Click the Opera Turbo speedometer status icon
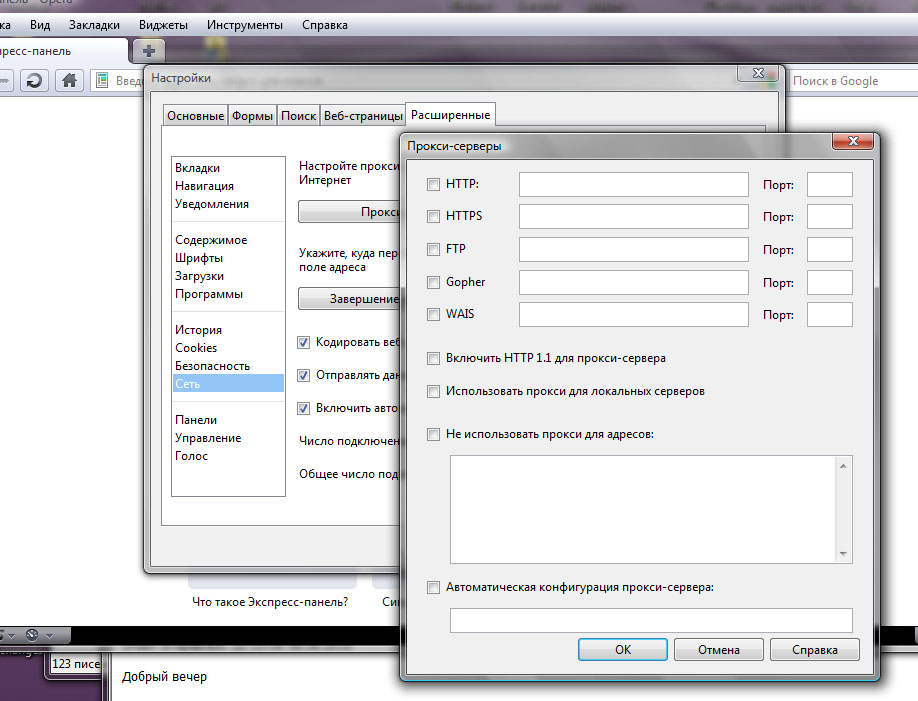 coord(32,634)
